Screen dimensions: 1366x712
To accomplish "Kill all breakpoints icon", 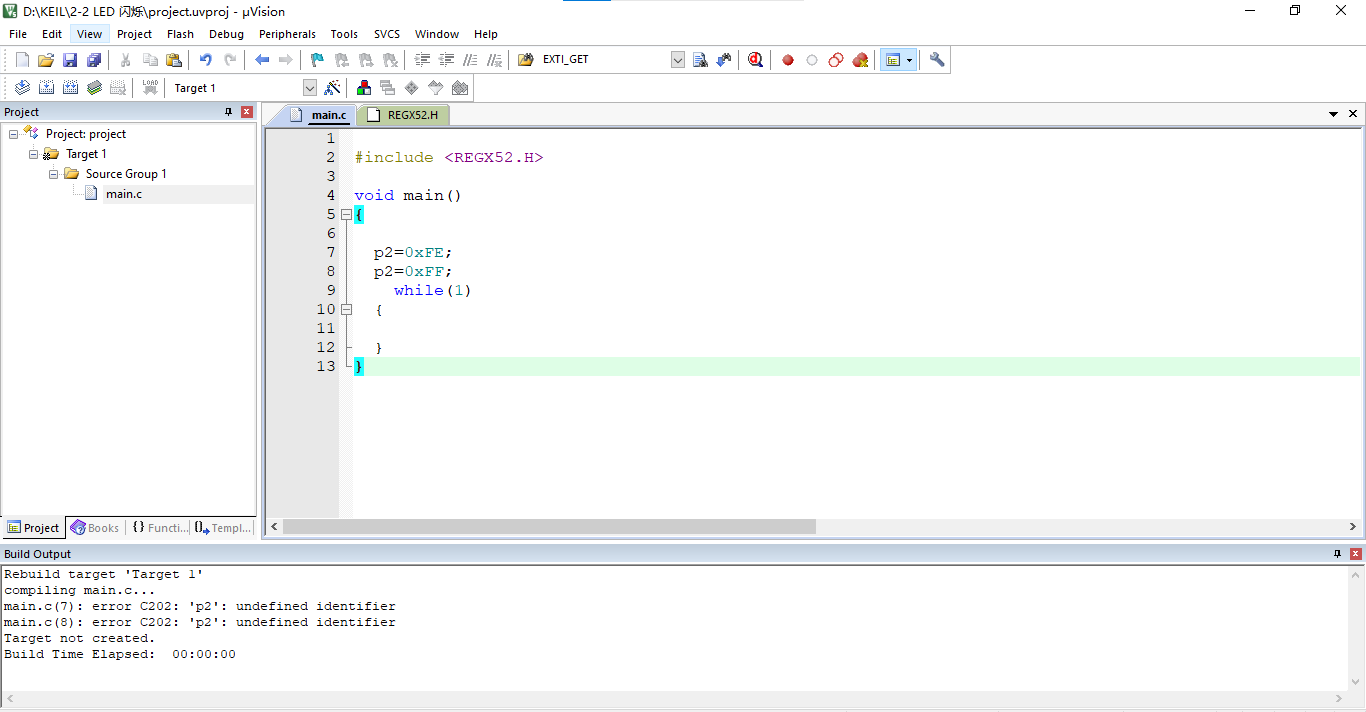I will pyautogui.click(x=860, y=60).
